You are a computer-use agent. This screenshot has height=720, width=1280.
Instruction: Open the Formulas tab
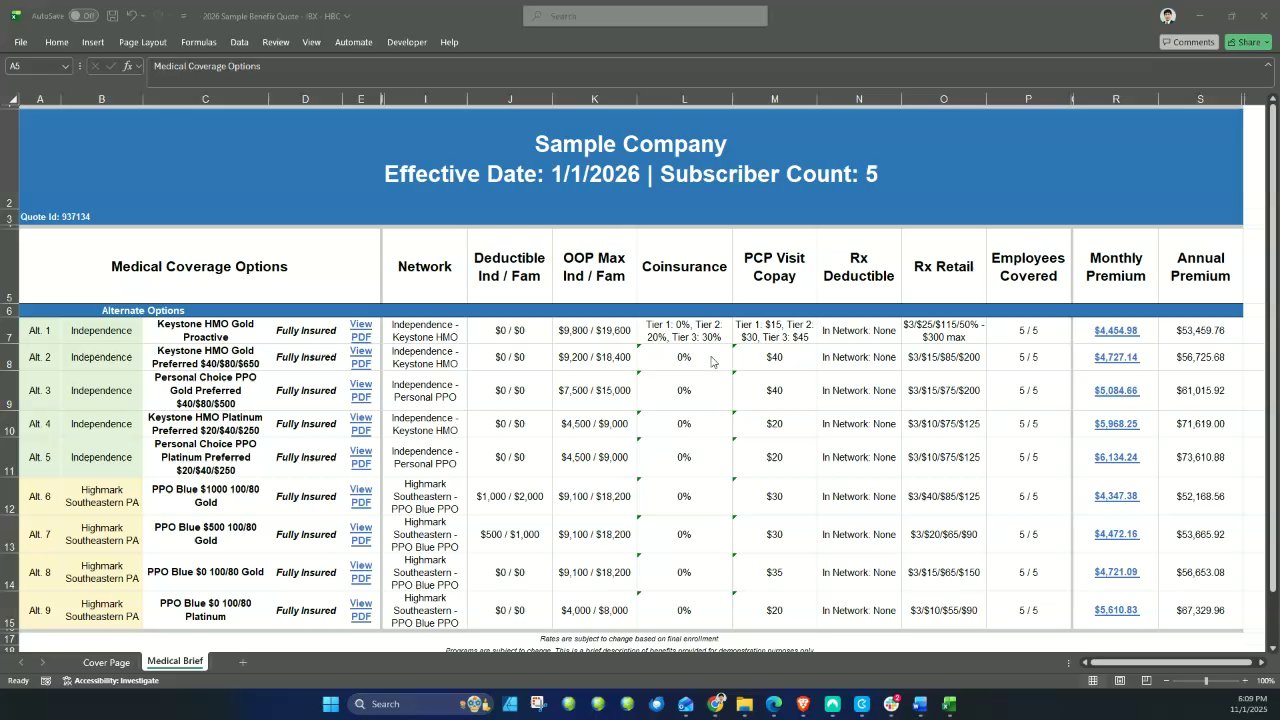(x=199, y=42)
